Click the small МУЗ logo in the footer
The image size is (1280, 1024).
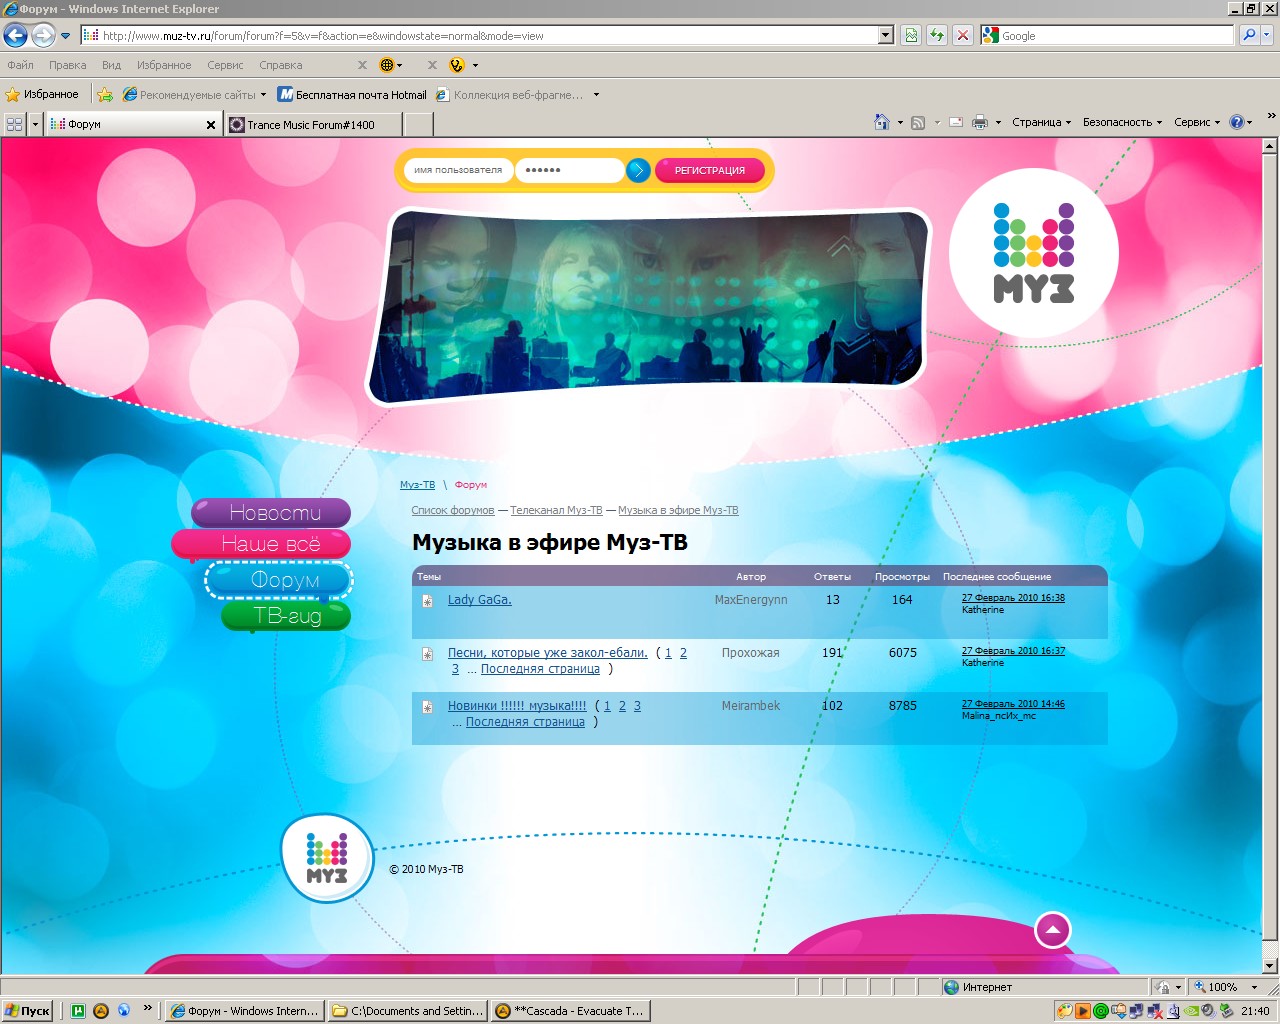tap(327, 859)
